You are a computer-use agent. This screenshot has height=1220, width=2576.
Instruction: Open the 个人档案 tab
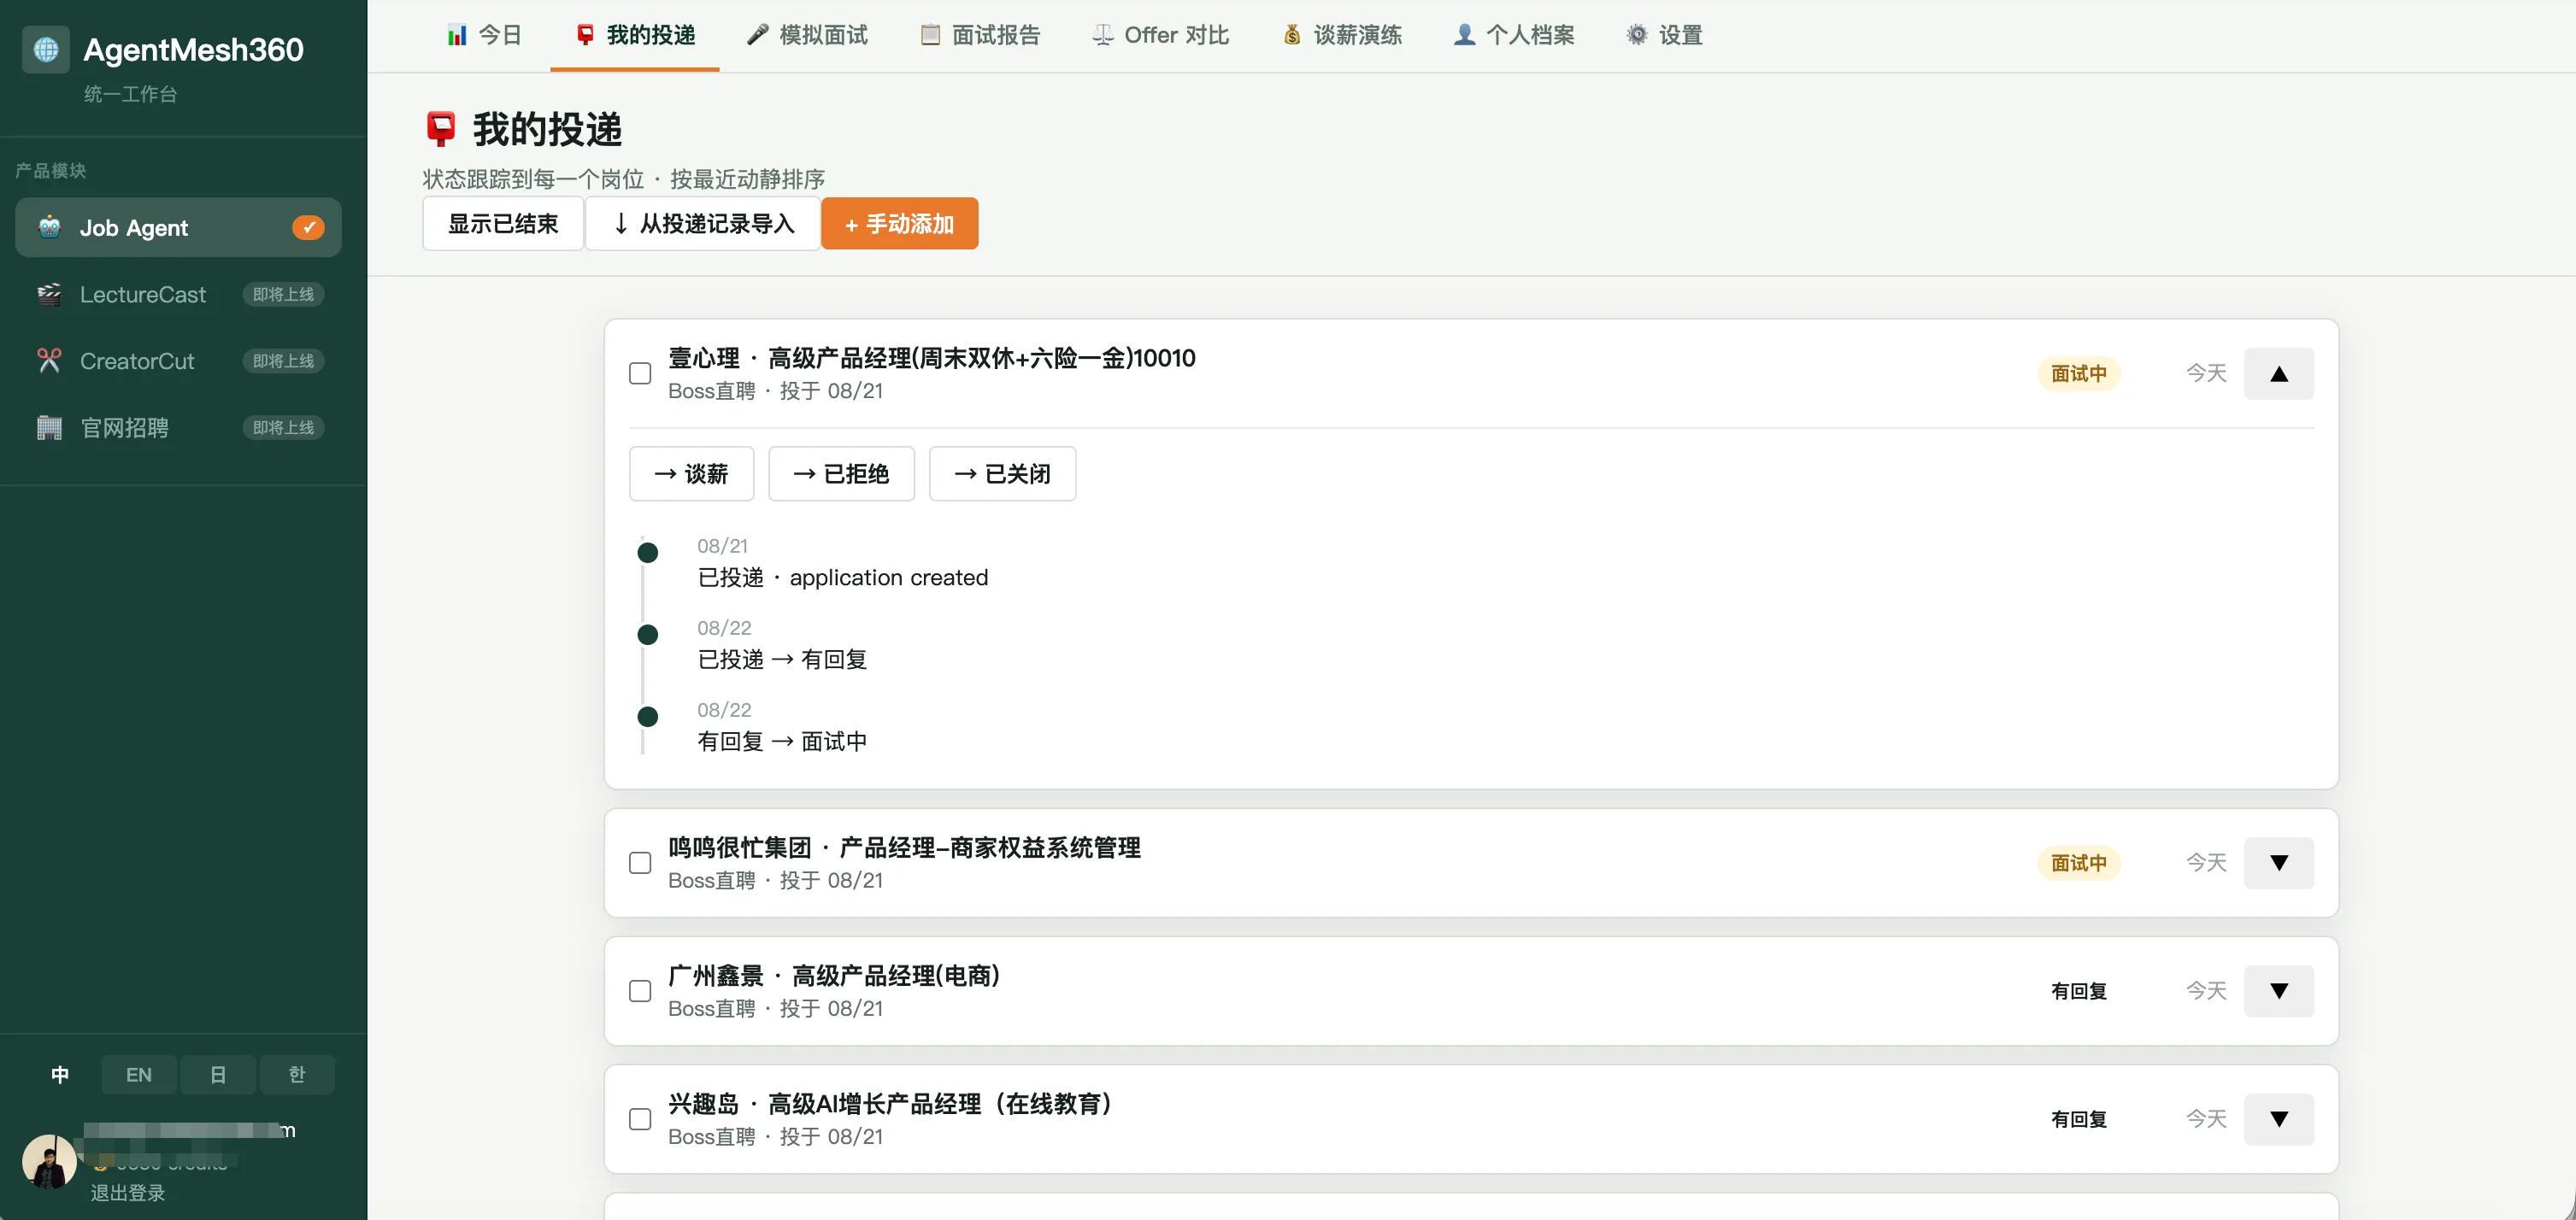tap(1514, 35)
